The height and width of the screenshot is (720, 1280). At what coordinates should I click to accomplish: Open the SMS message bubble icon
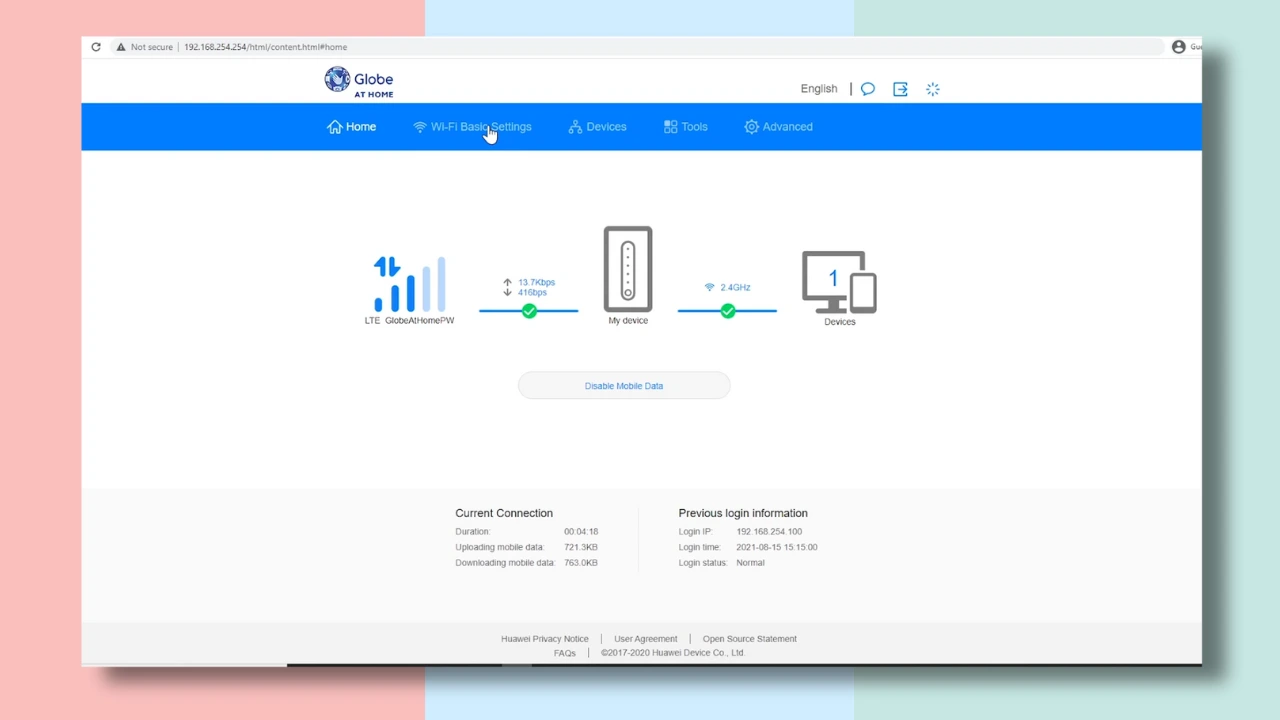click(x=868, y=89)
